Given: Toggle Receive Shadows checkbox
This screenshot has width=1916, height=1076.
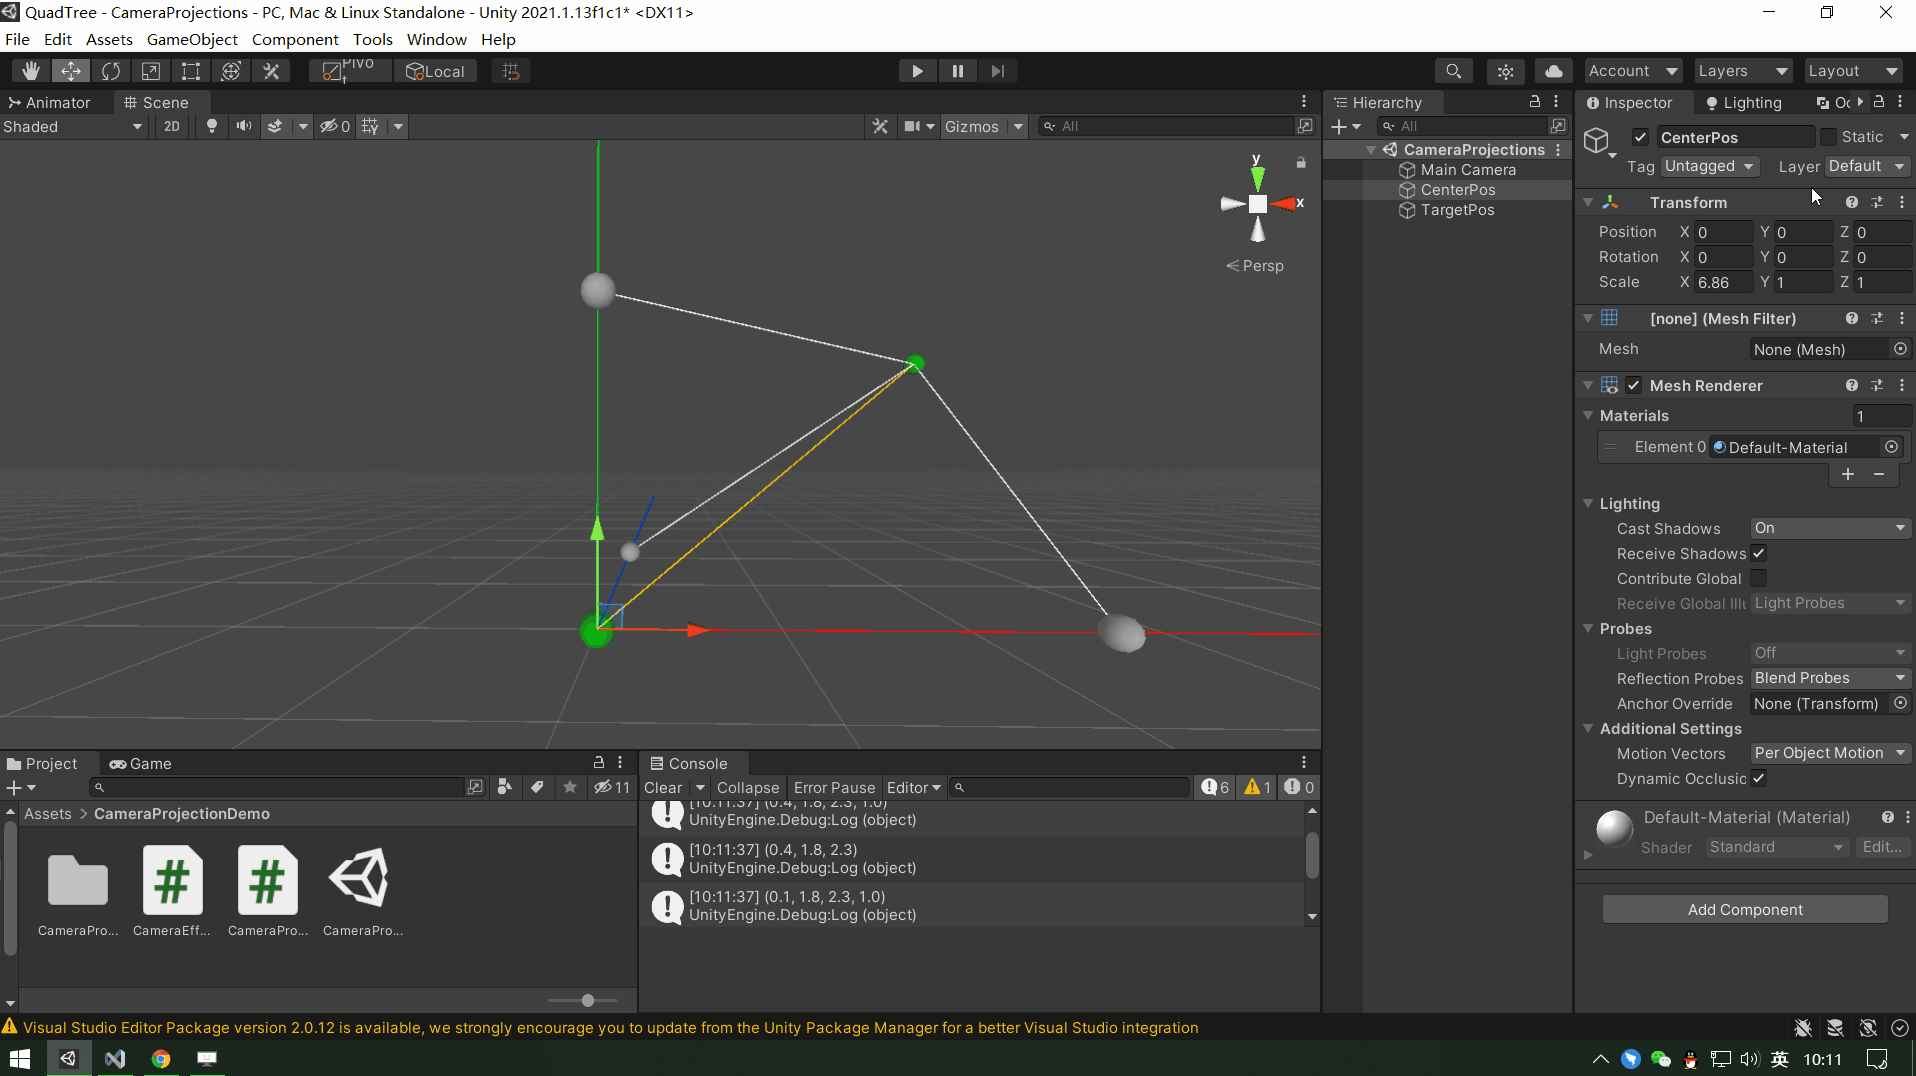Looking at the screenshot, I should pos(1759,553).
